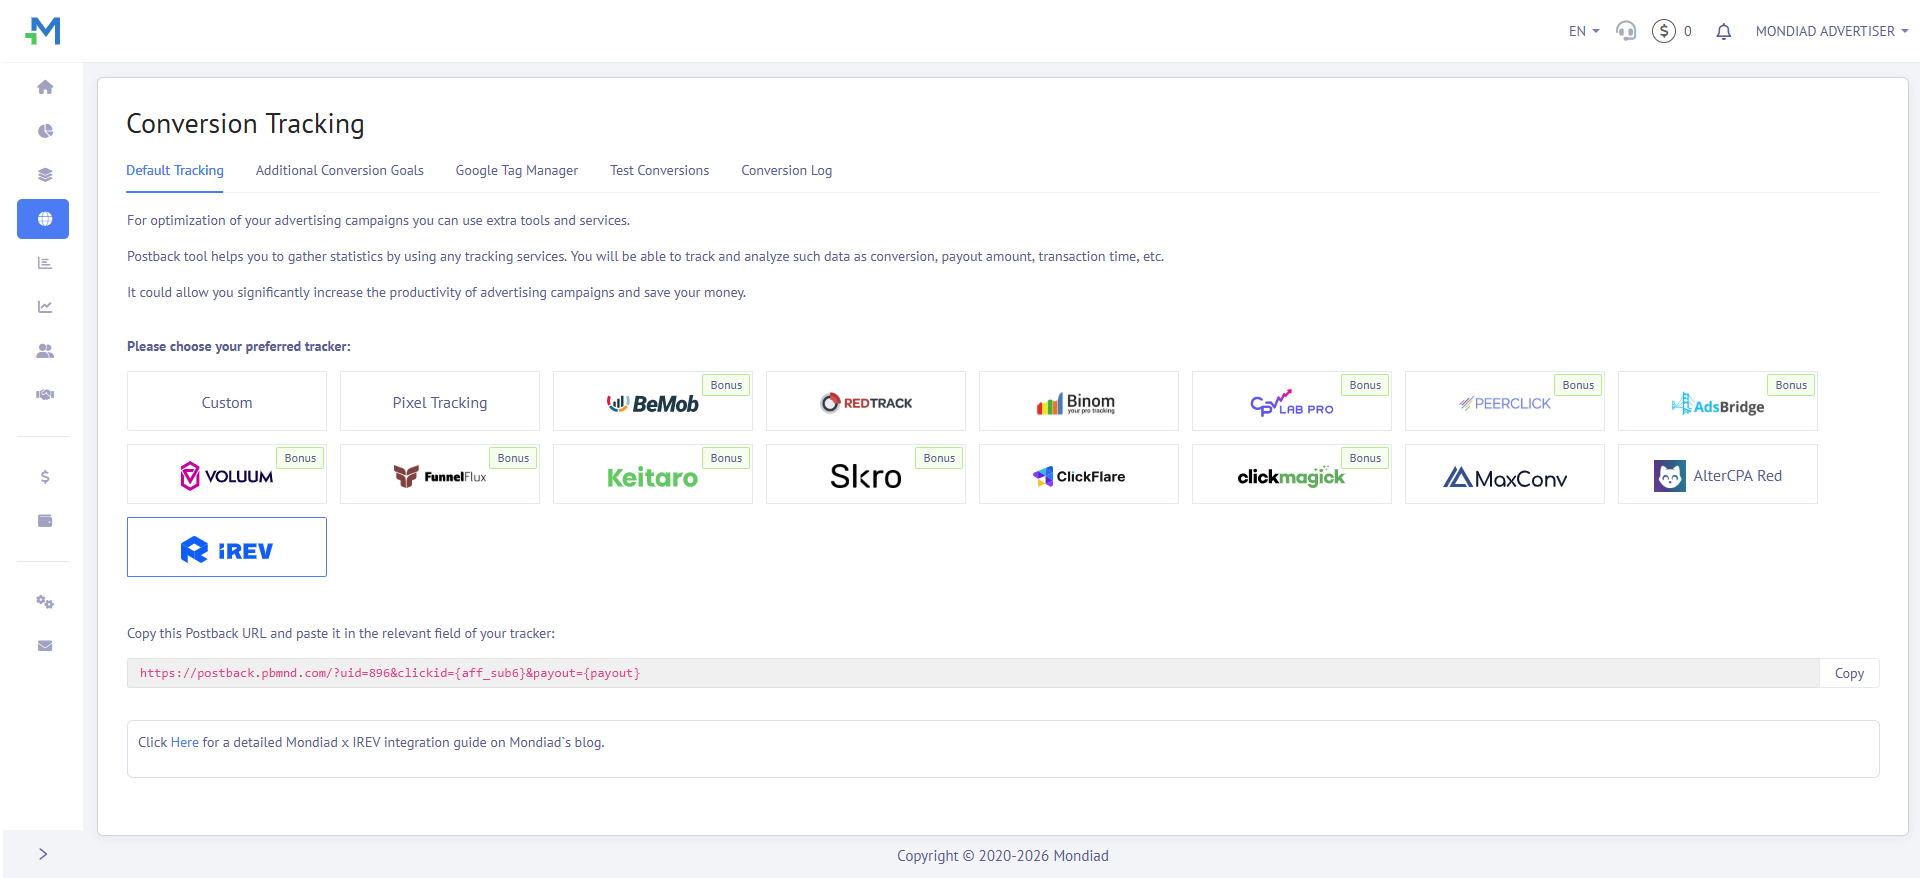Open the notification bell
Viewport: 1920px width, 878px height.
coord(1723,32)
